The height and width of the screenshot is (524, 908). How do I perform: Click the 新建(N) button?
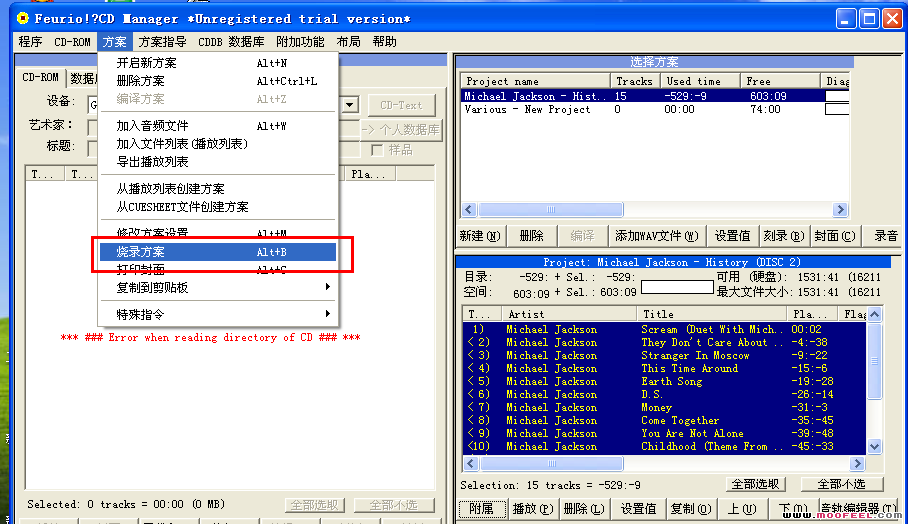[x=481, y=236]
